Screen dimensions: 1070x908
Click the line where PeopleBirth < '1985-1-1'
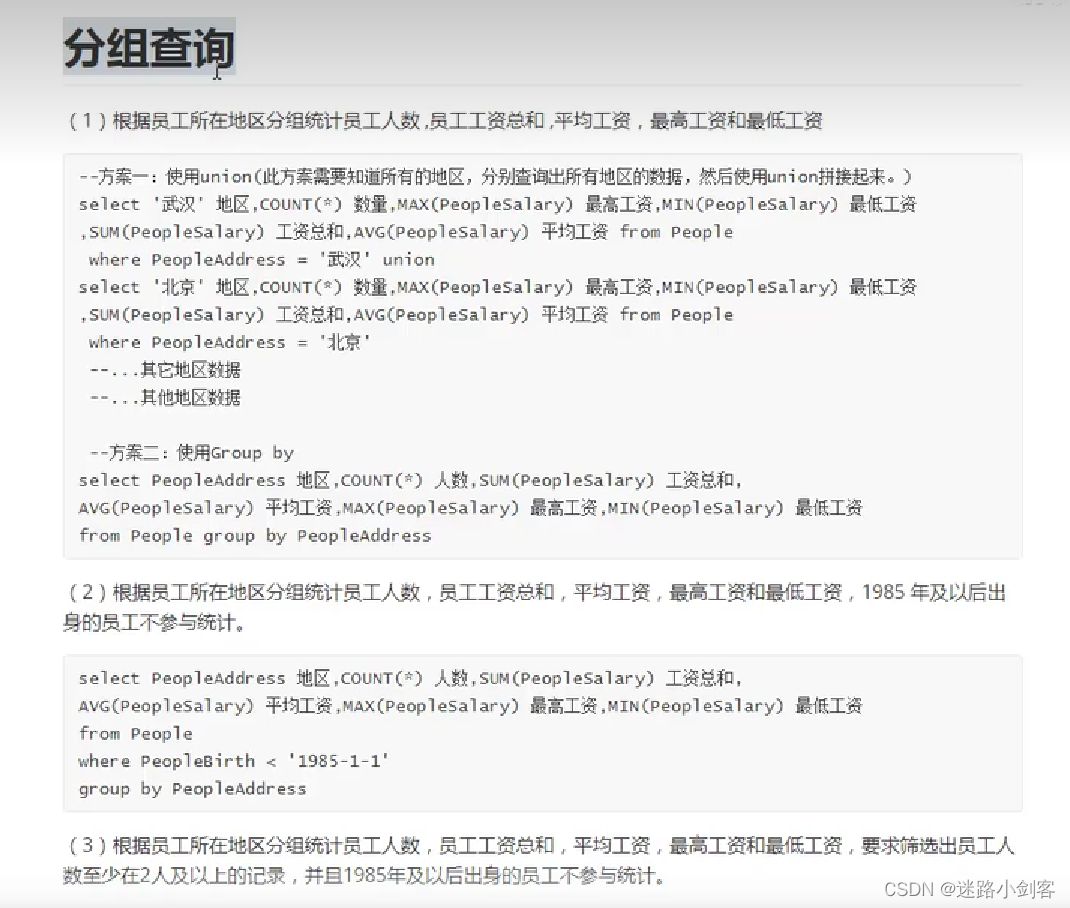(x=232, y=761)
